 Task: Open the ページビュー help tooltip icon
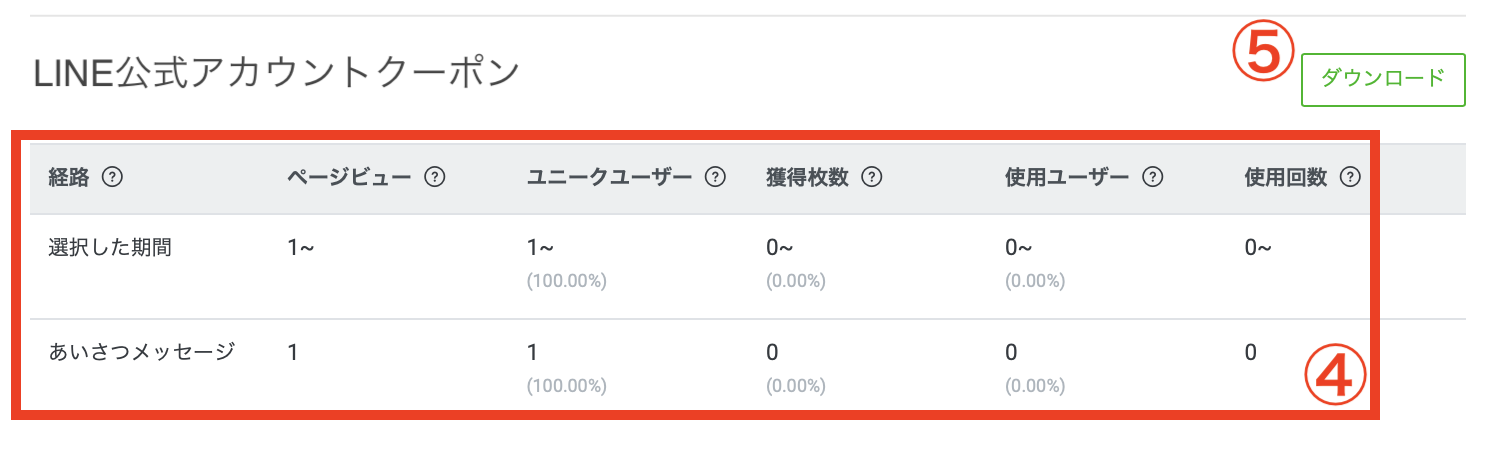[434, 177]
